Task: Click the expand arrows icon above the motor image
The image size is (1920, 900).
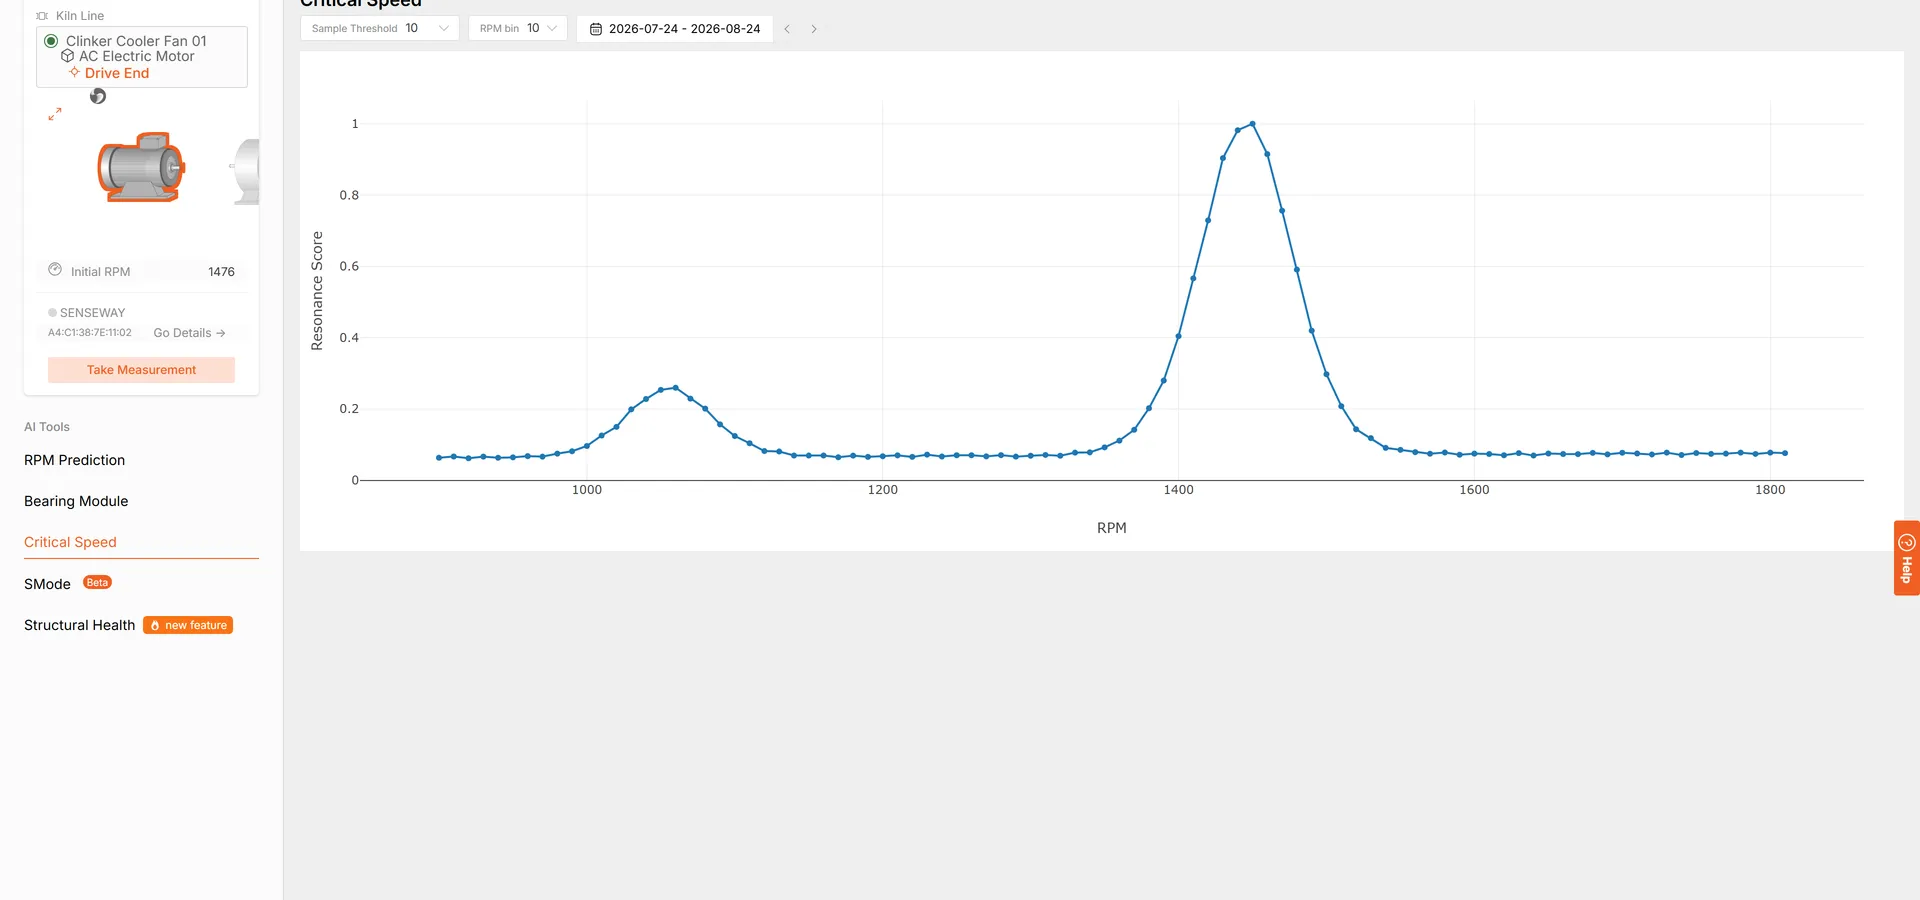Action: point(55,114)
